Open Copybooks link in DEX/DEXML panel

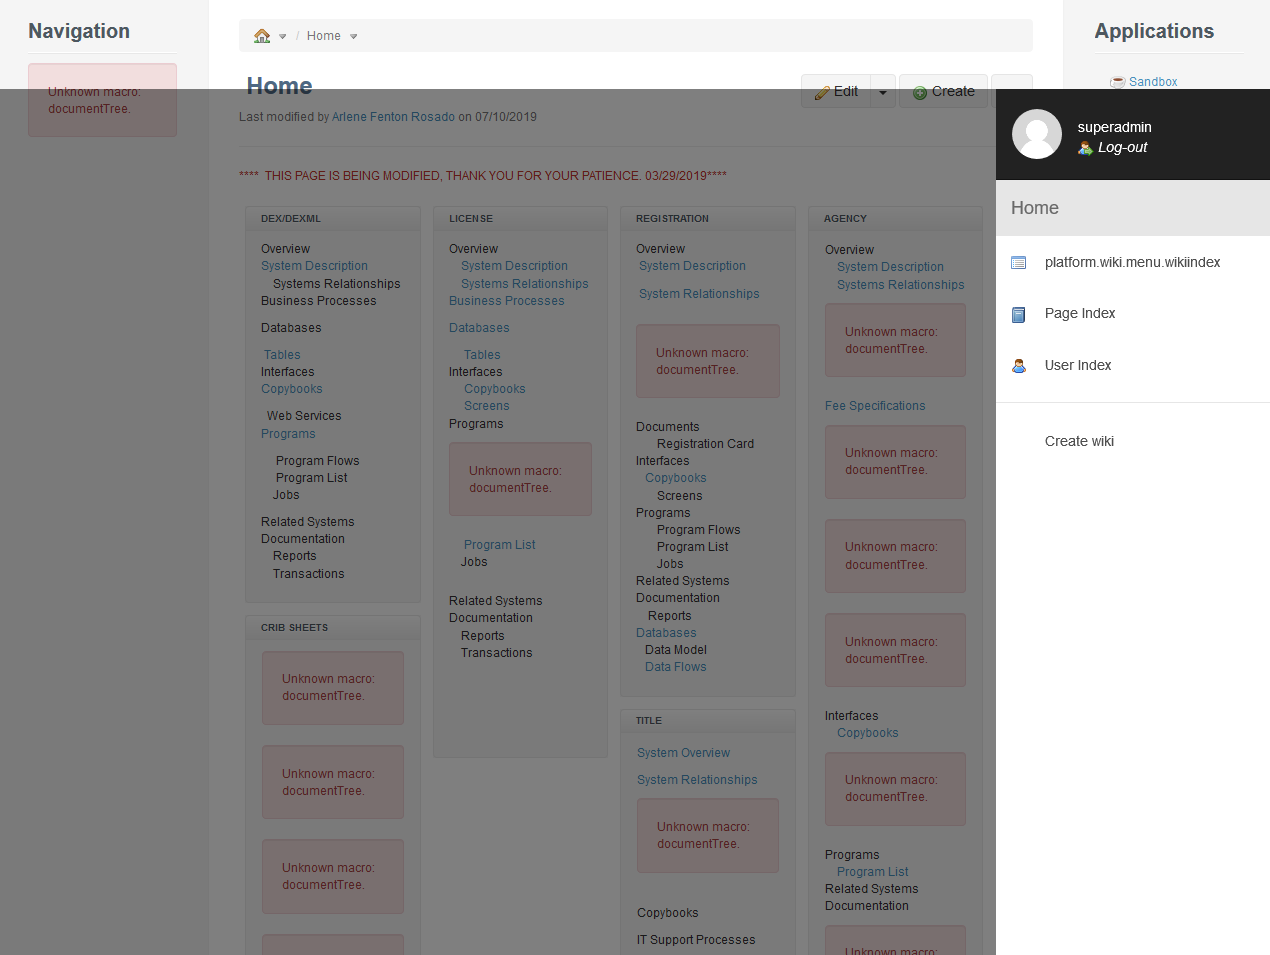point(291,389)
